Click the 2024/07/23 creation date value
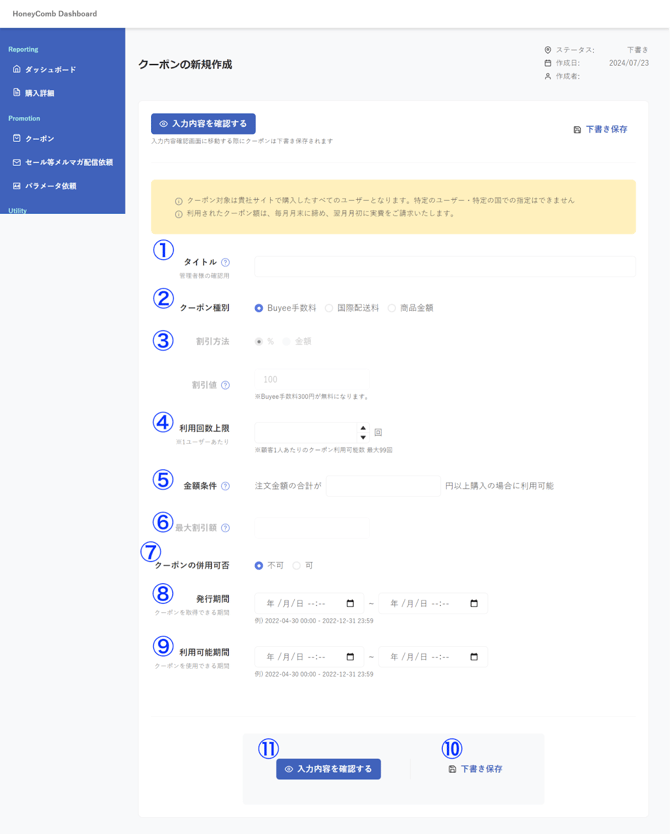 [629, 63]
